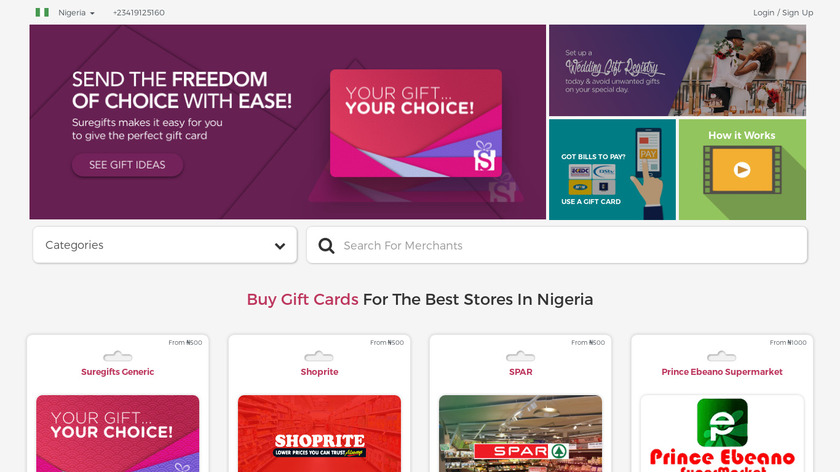840x472 pixels.
Task: Click the phone number +23419125160
Action: pos(139,12)
